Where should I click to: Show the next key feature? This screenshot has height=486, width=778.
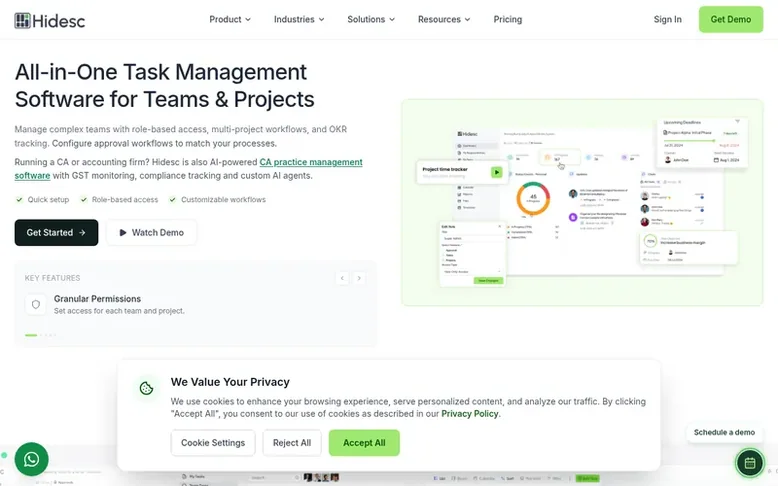point(359,278)
